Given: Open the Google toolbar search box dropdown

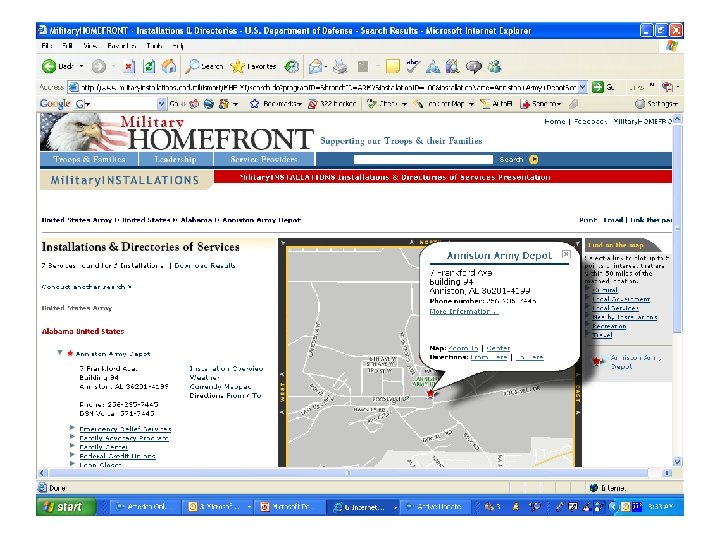Looking at the screenshot, I should click(x=161, y=104).
